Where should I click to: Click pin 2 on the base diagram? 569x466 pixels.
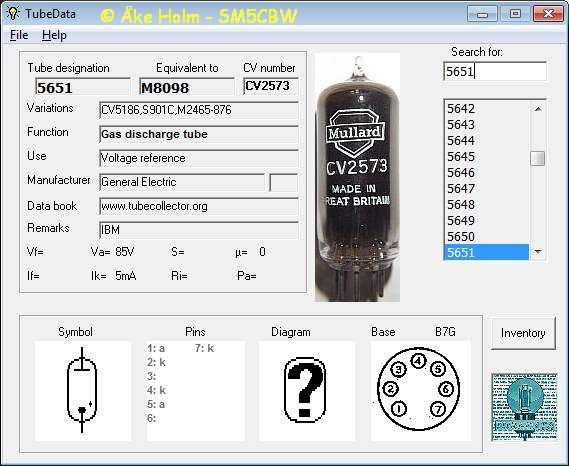[390, 389]
